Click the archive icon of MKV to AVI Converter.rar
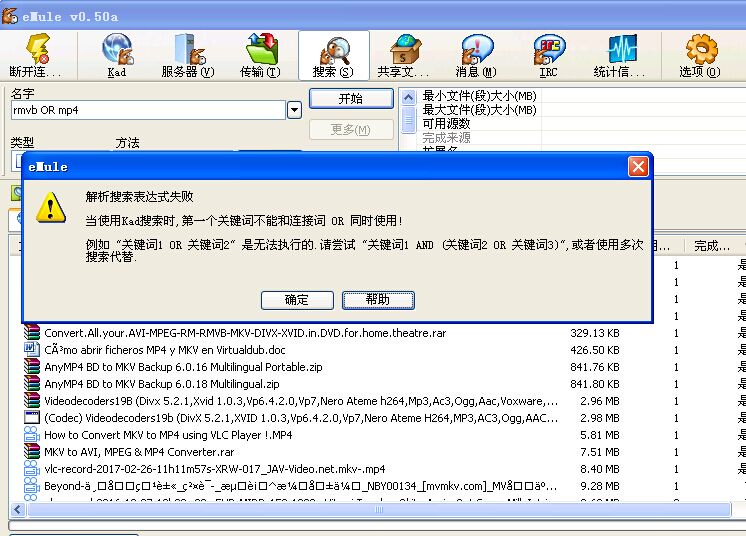 pyautogui.click(x=31, y=452)
